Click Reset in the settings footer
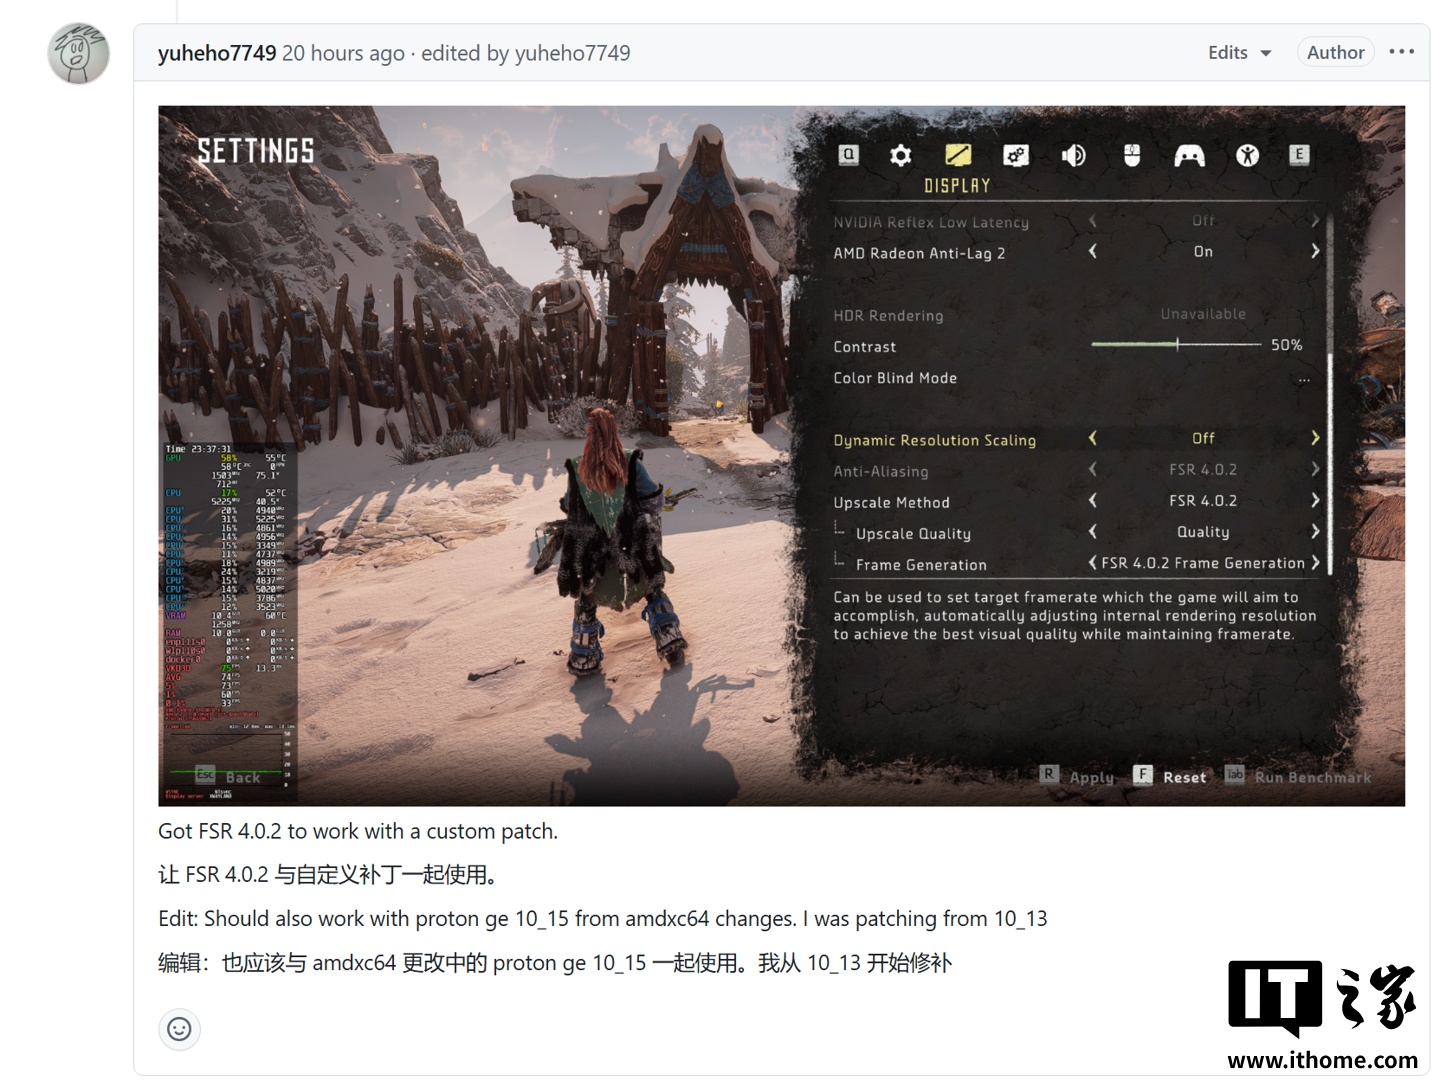Screen dimensions: 1440x1087 click(x=1185, y=777)
